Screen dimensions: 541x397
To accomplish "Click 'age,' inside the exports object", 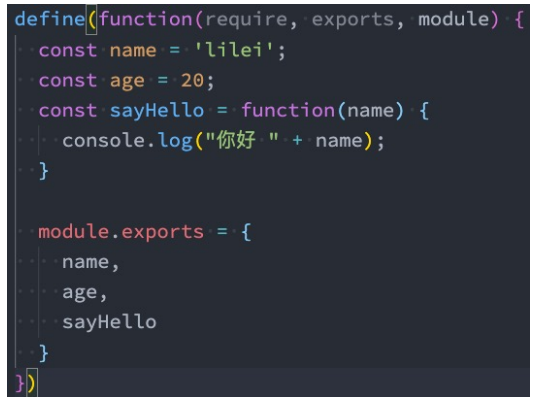I will [85, 294].
